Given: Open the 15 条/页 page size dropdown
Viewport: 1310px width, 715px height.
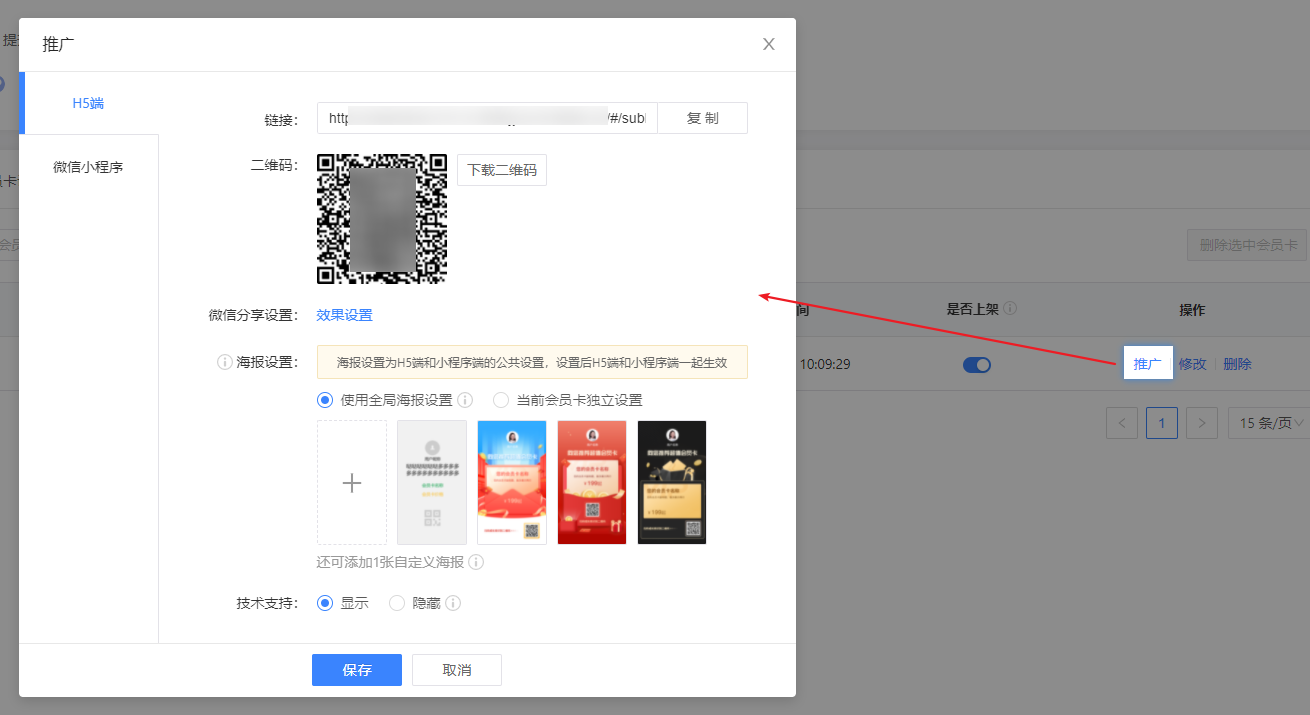Looking at the screenshot, I should [1268, 423].
